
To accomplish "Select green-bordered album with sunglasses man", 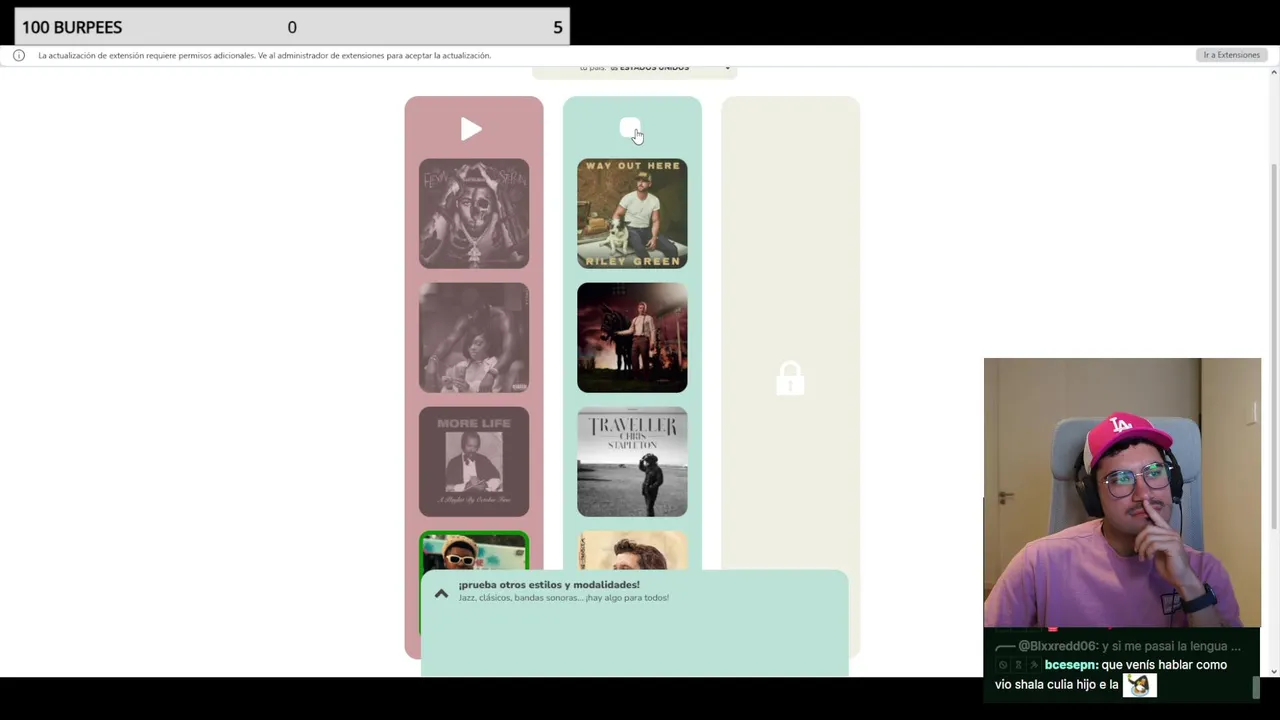I will click(x=474, y=551).
